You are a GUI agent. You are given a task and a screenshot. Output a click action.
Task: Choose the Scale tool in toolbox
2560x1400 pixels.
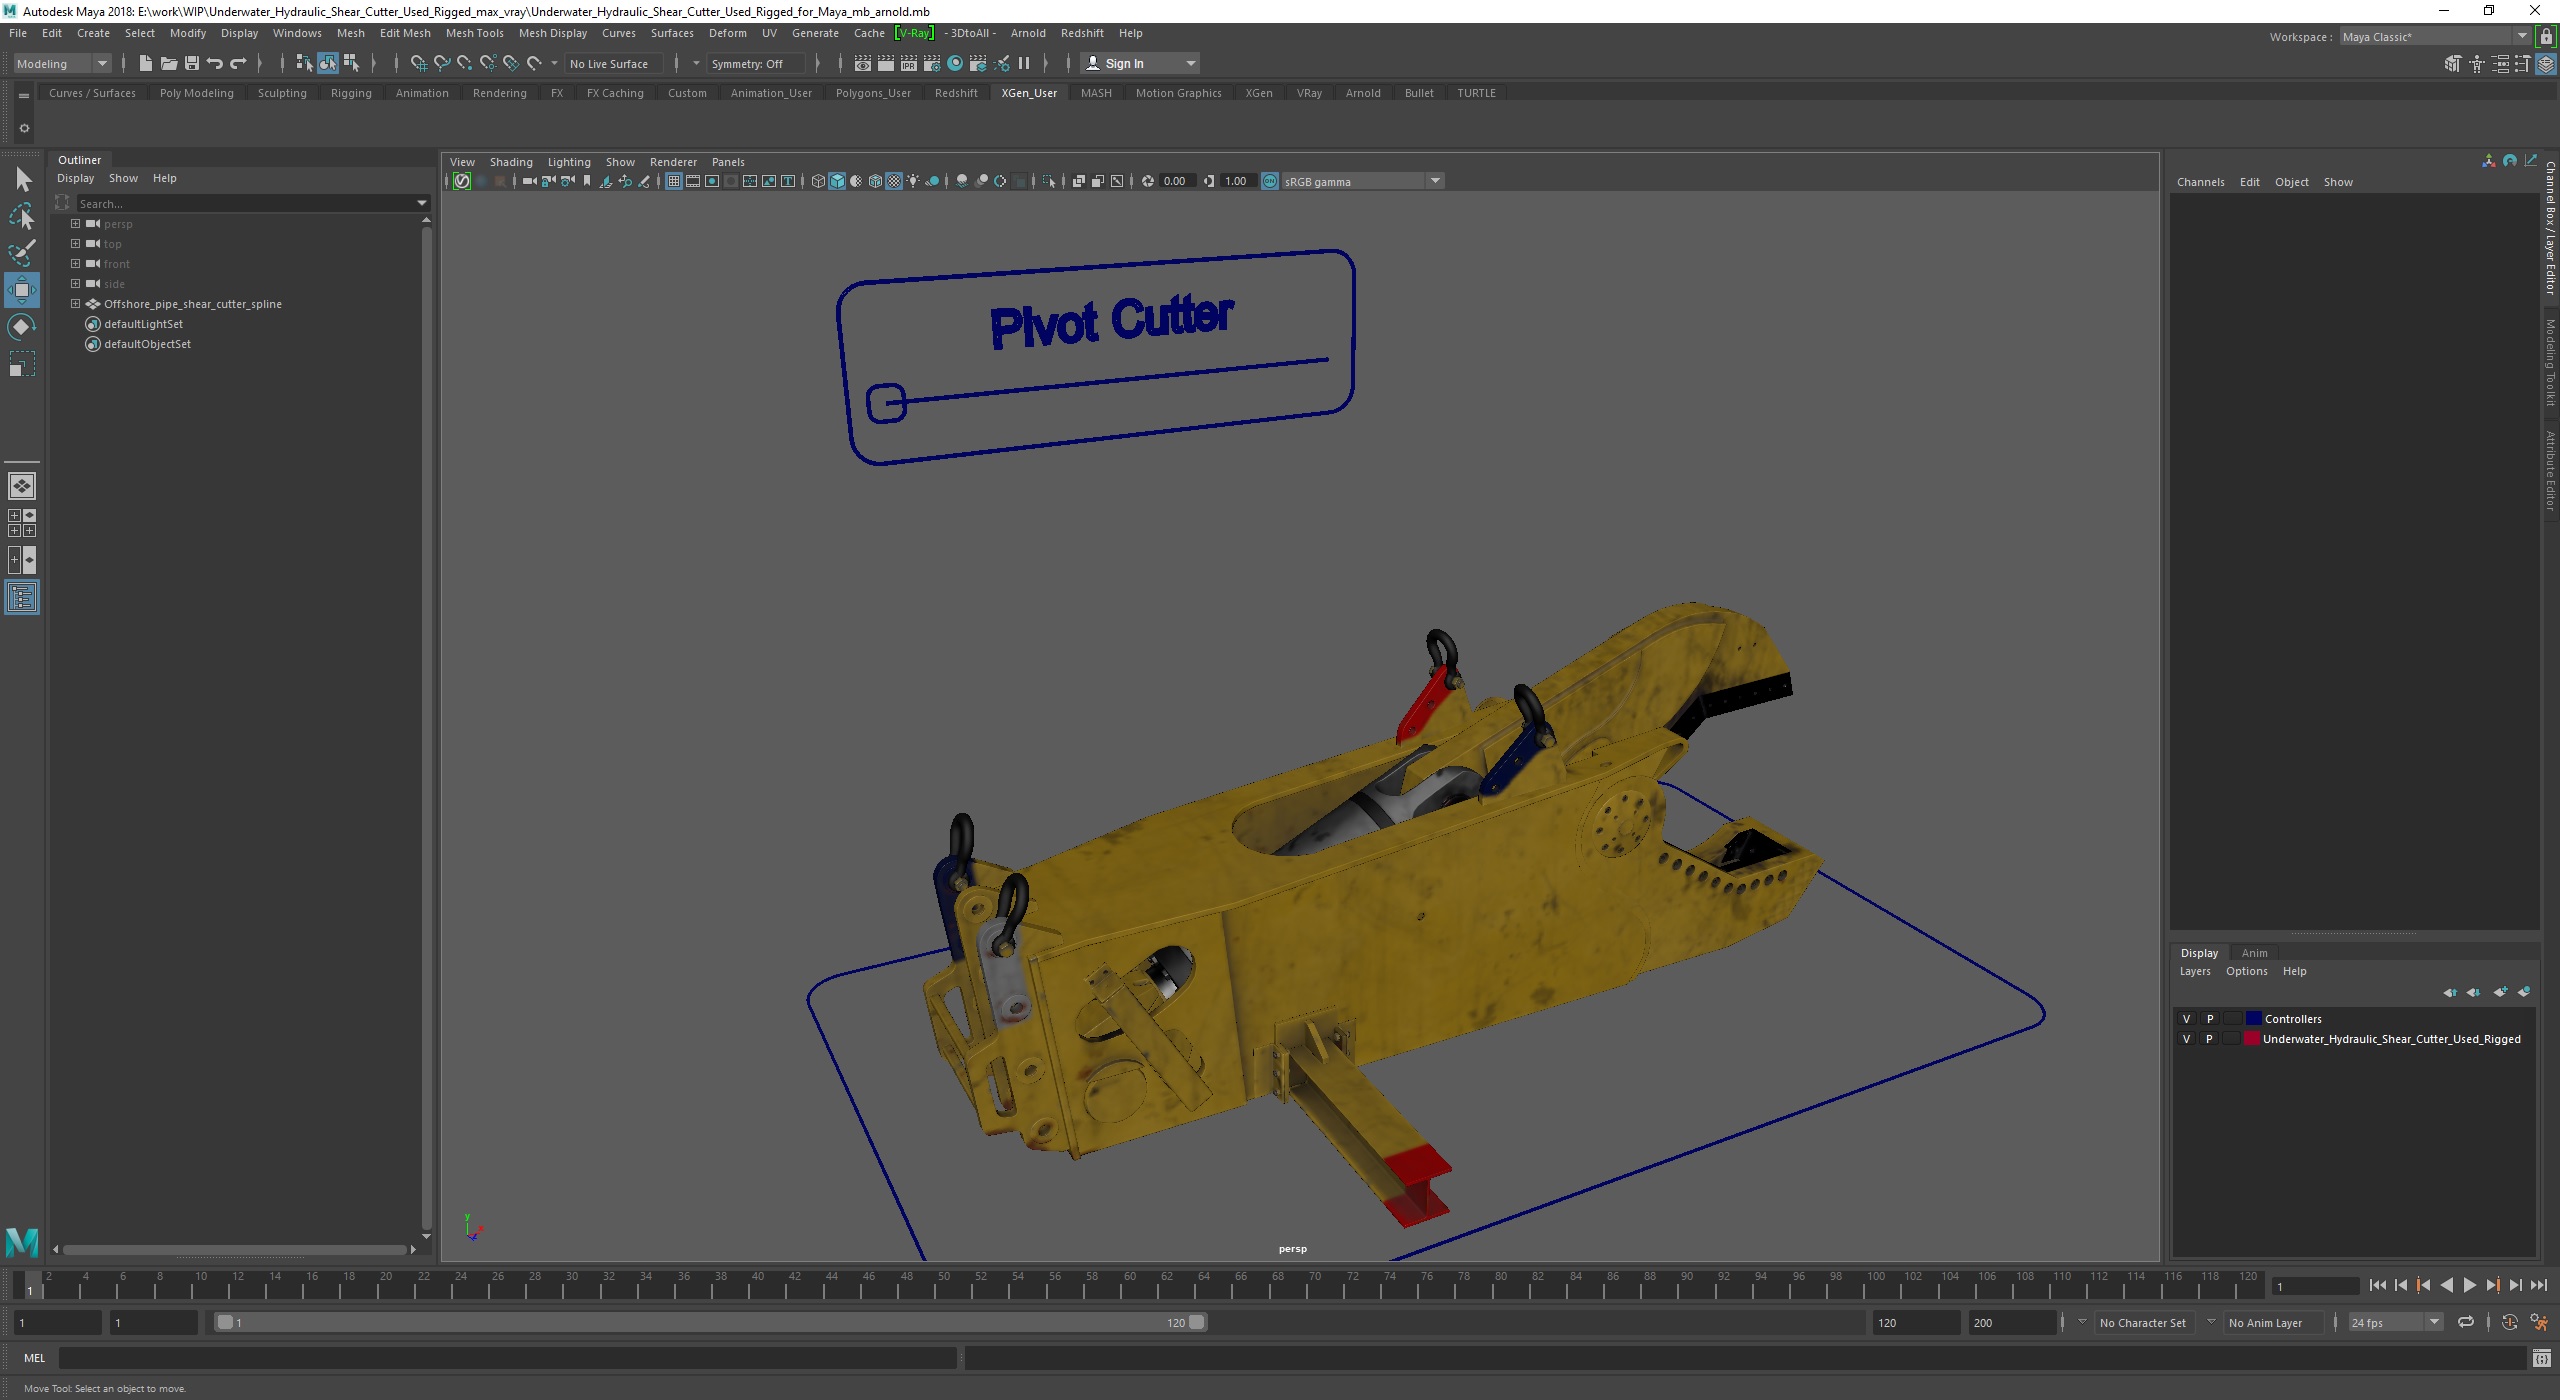22,364
